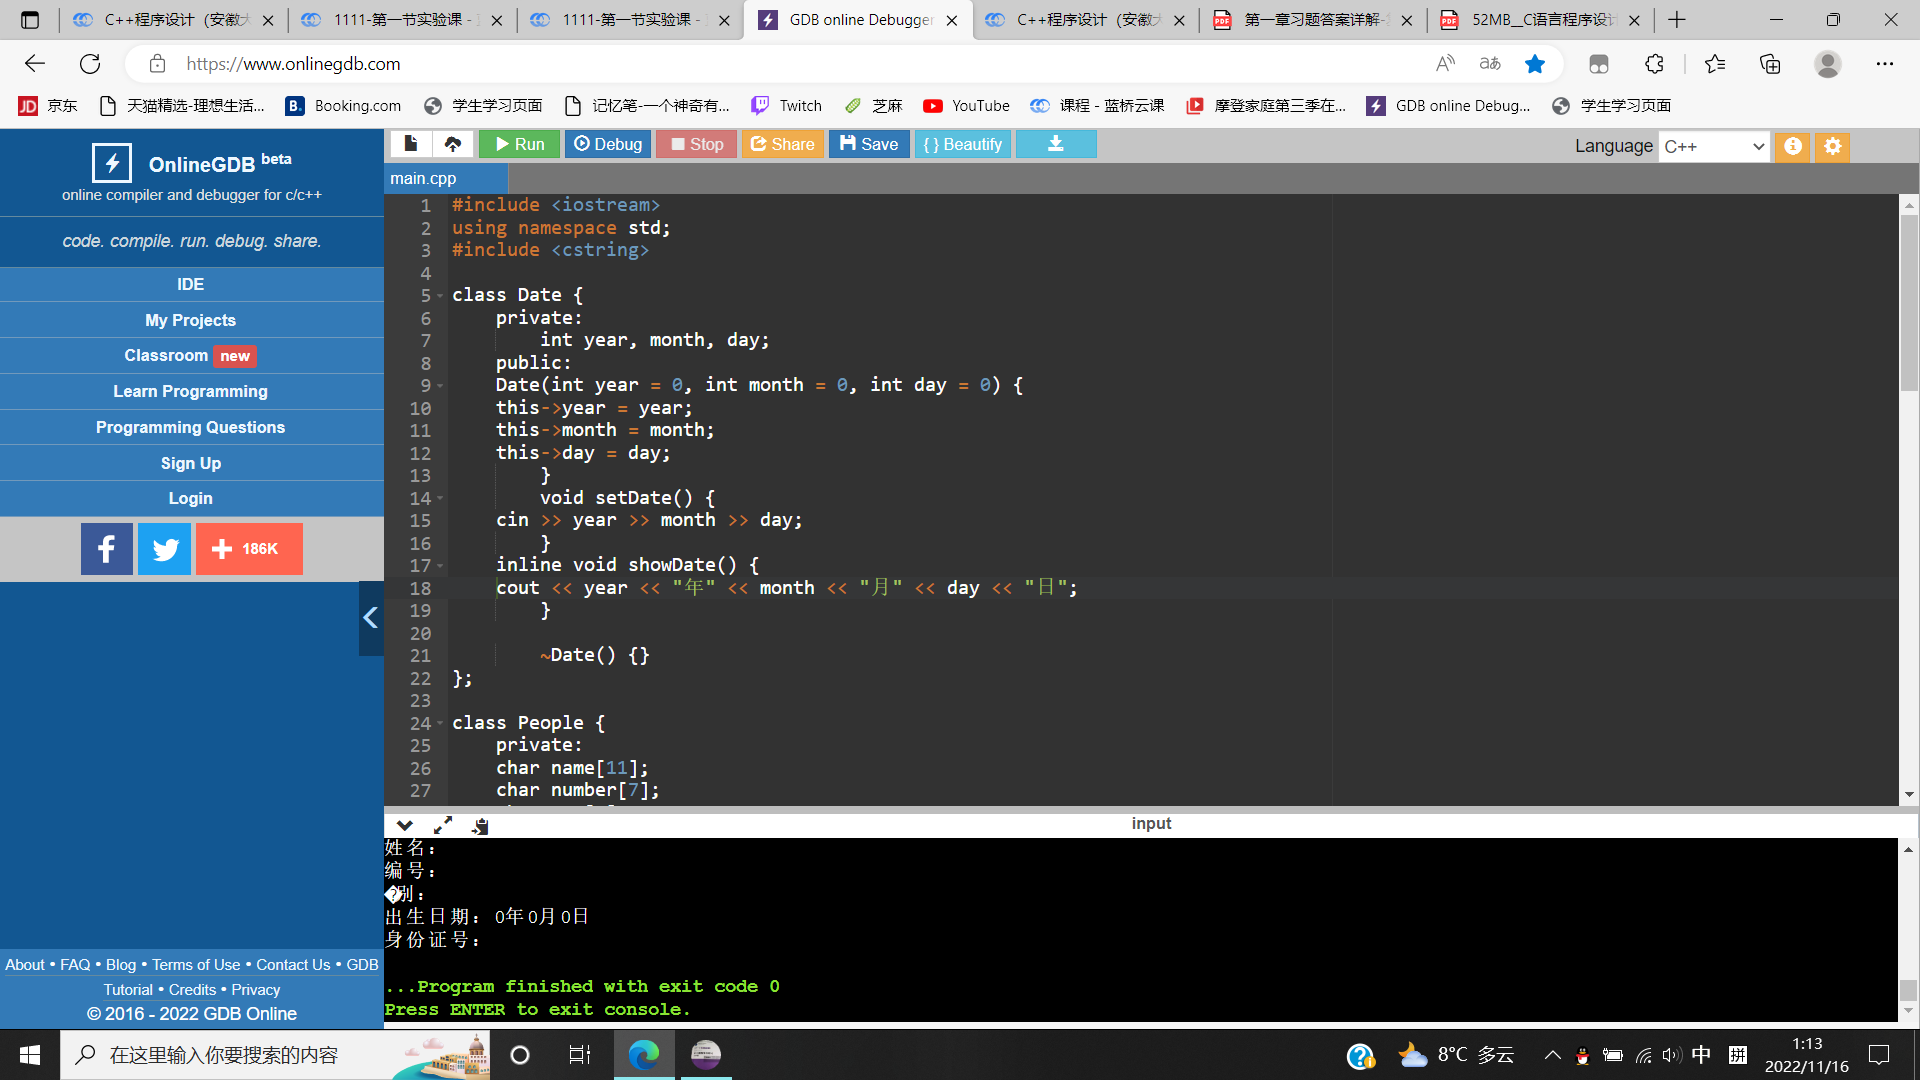Fold the Date class at line 5
This screenshot has height=1080, width=1920.
440,296
